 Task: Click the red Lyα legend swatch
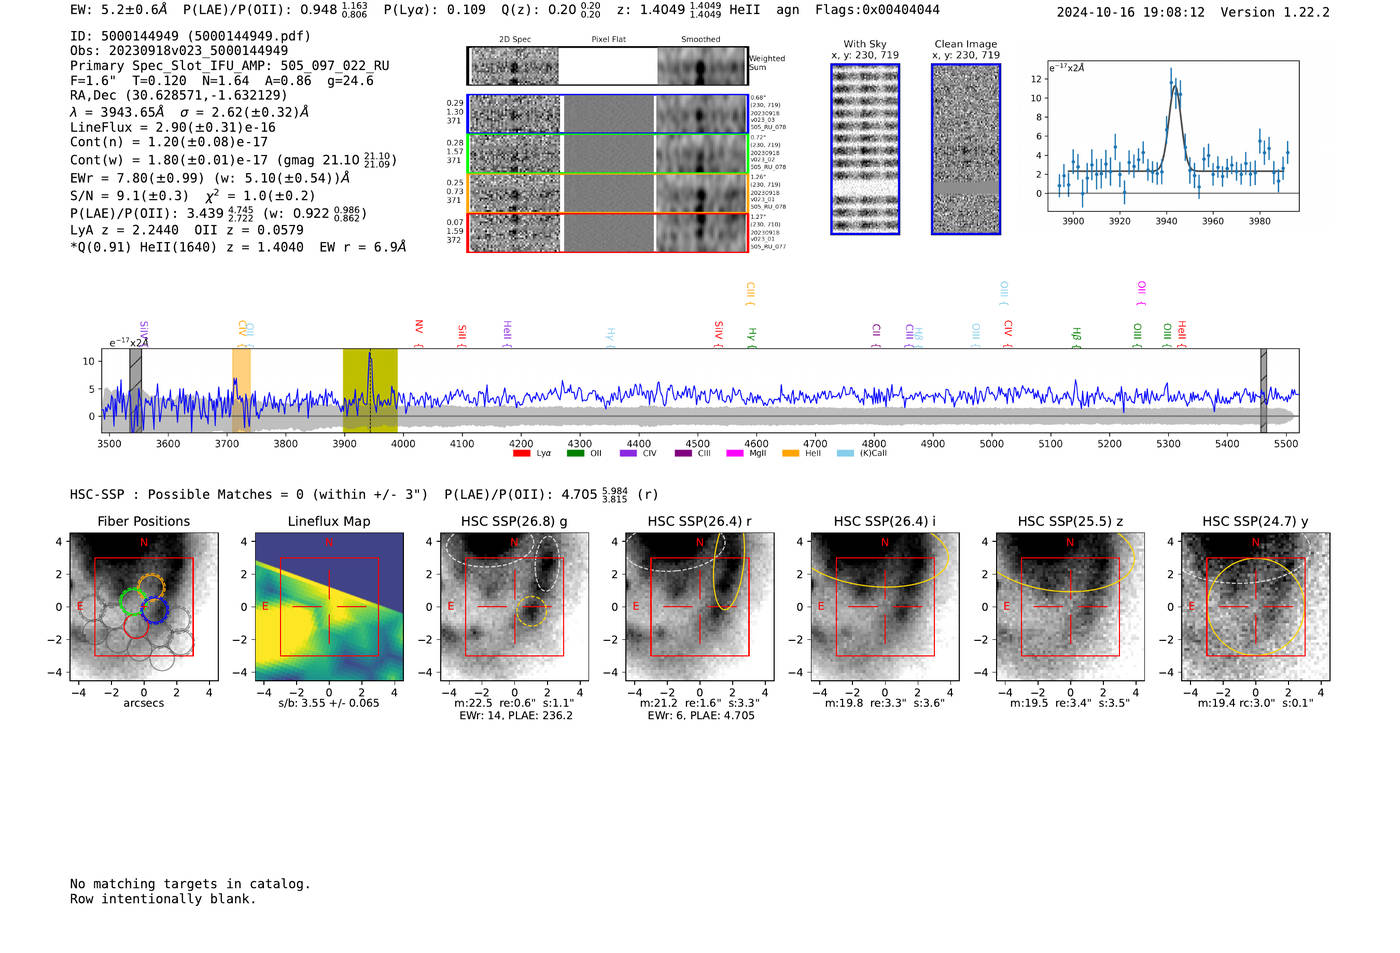(x=521, y=453)
